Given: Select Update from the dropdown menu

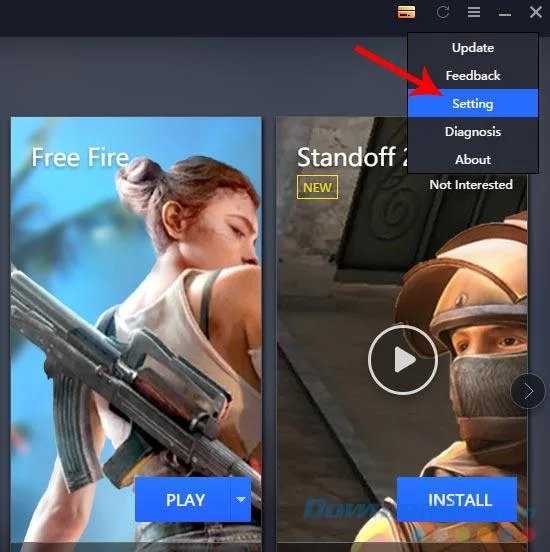Looking at the screenshot, I should 473,48.
